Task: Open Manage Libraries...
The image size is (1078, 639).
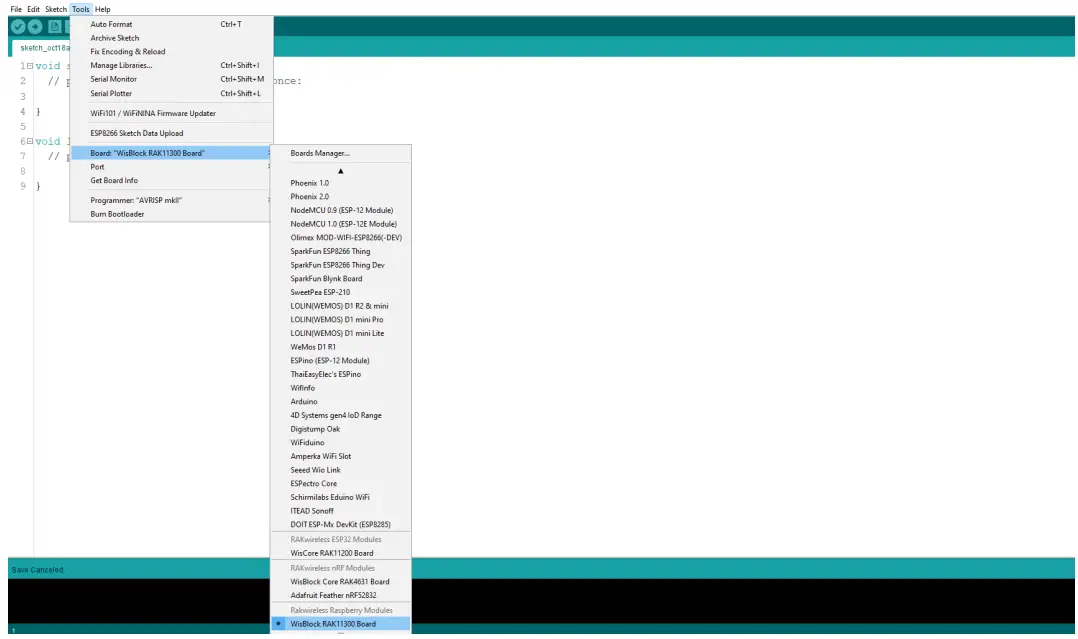Action: click(171, 65)
